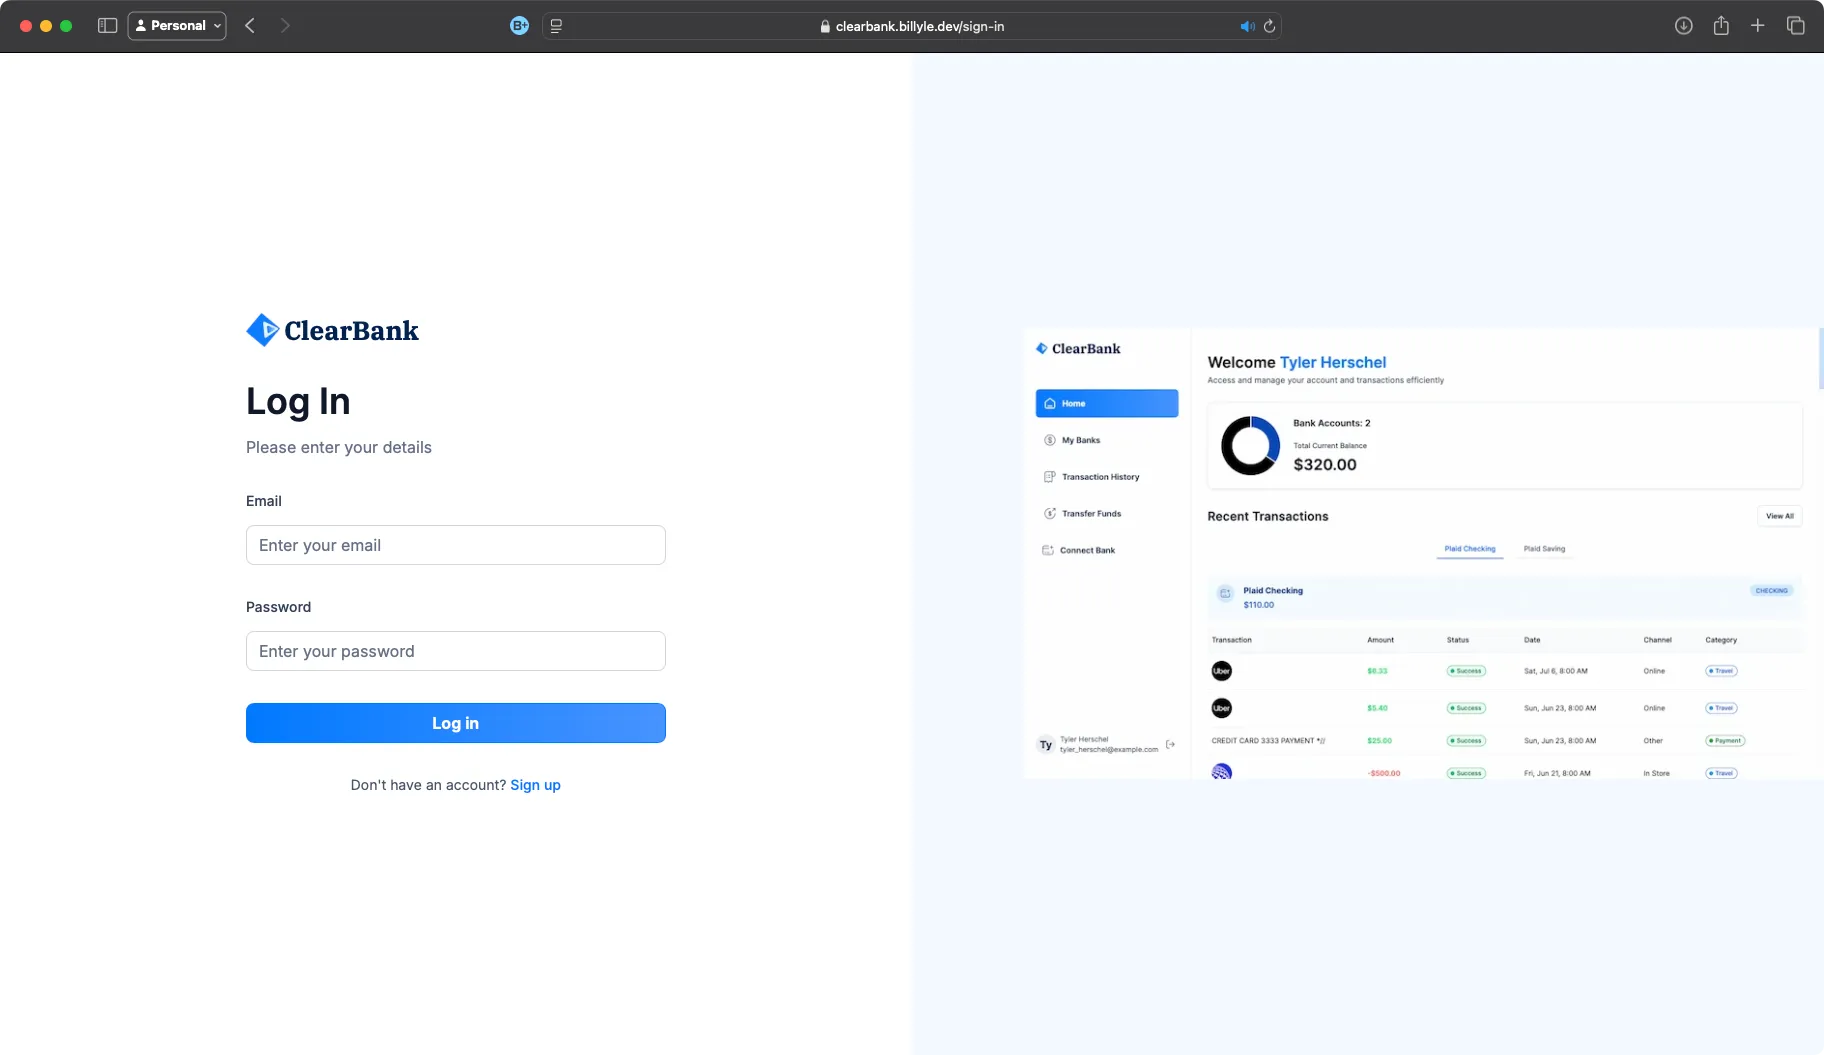The width and height of the screenshot is (1824, 1055).
Task: Toggle the Safari sidebar panel
Action: pos(107,25)
